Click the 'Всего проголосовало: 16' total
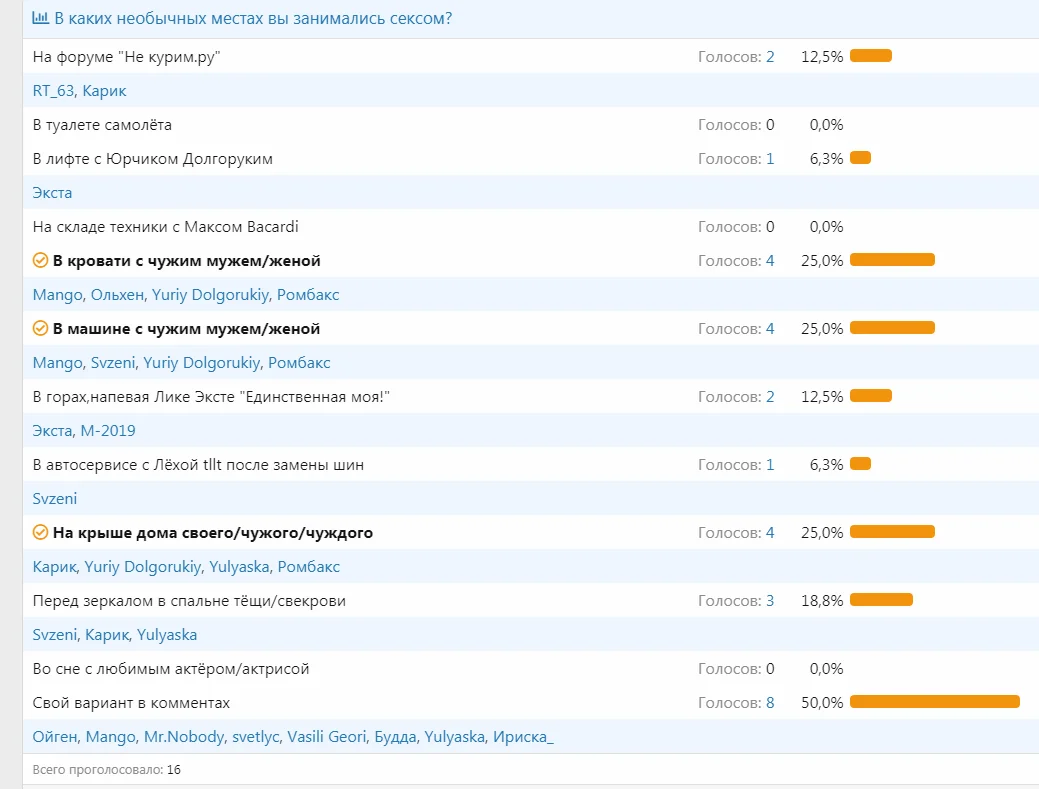 (x=107, y=770)
